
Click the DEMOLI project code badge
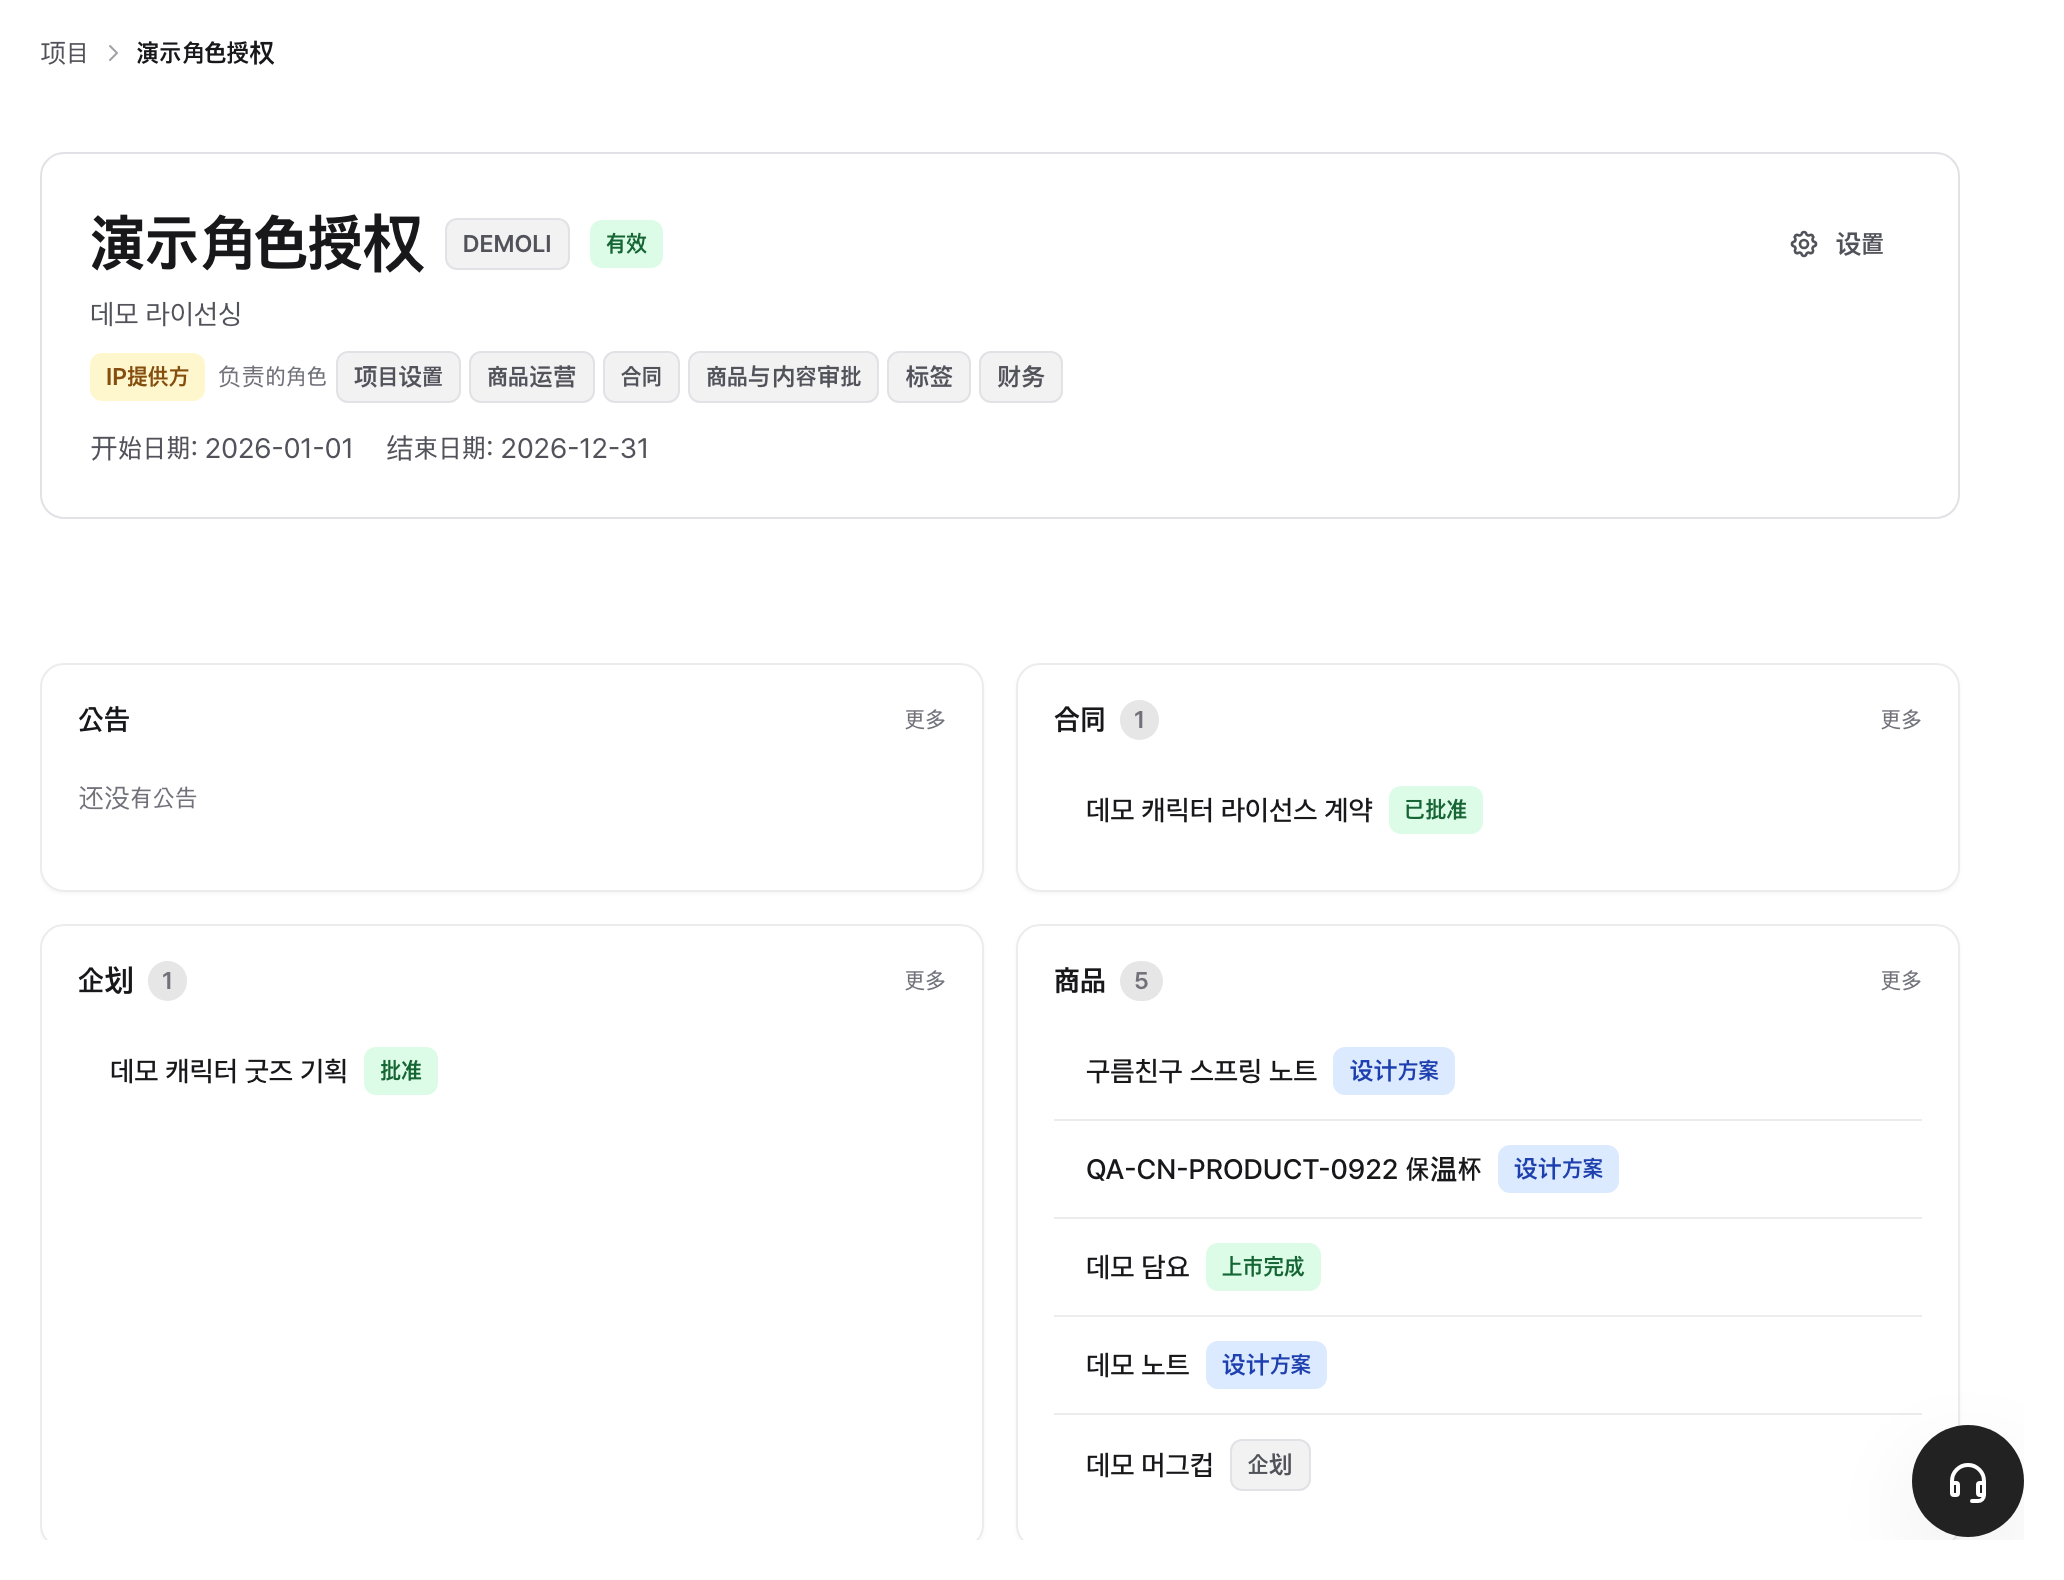pyautogui.click(x=507, y=244)
